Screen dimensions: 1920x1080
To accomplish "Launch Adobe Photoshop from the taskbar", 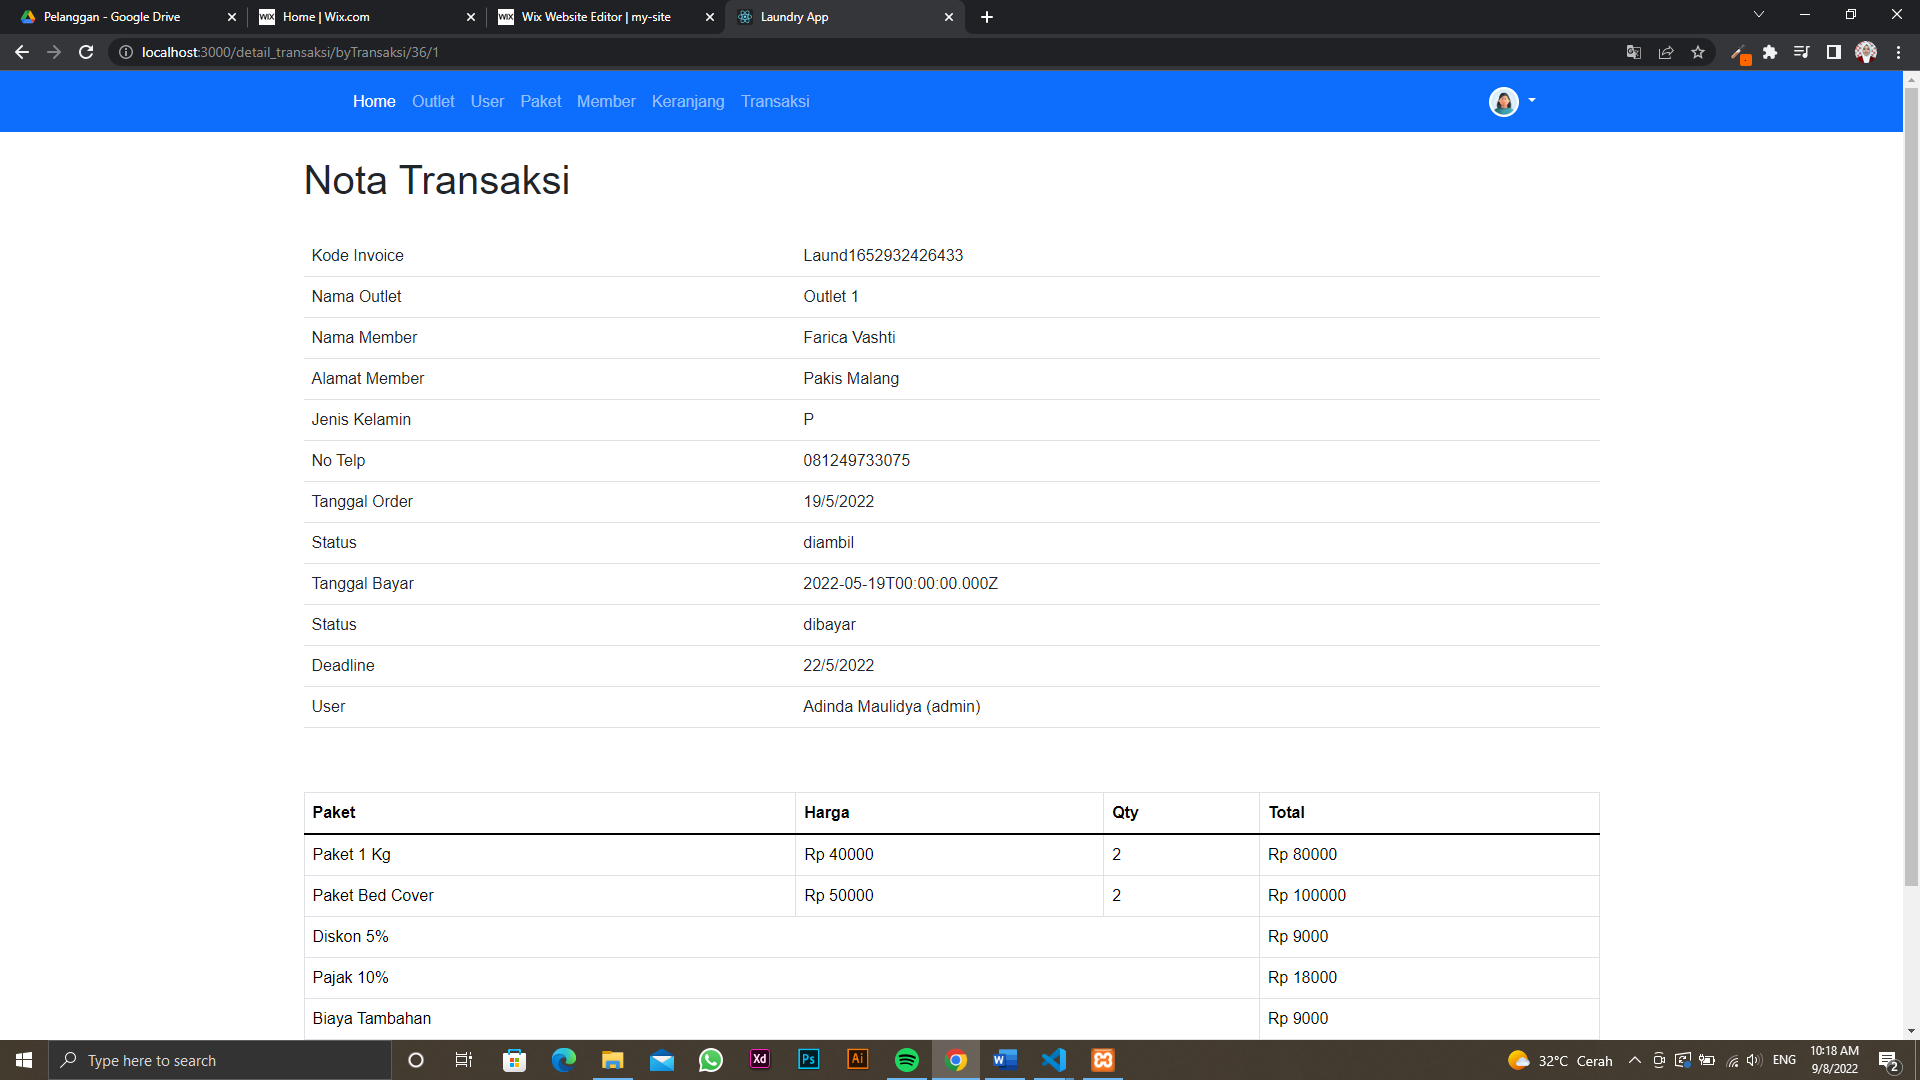I will tap(809, 1060).
